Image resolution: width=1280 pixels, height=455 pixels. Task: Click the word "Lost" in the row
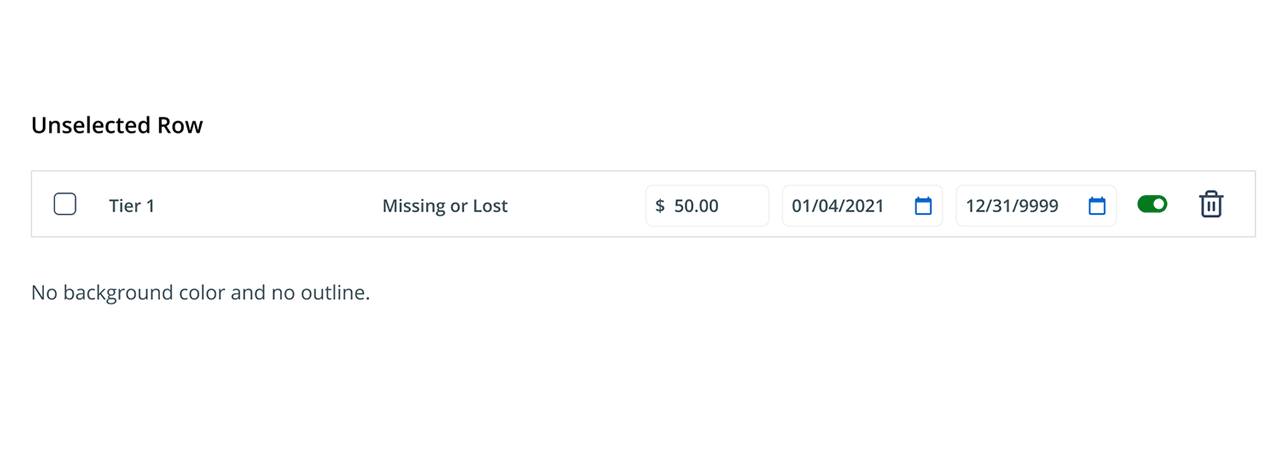[x=490, y=206]
